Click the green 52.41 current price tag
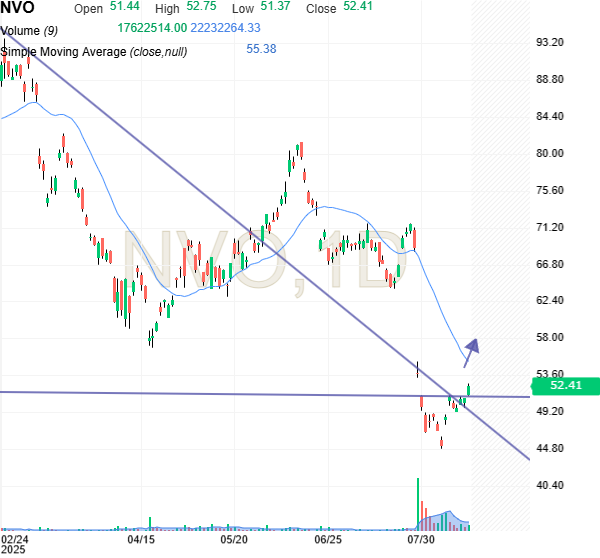This screenshot has width=600, height=558. pyautogui.click(x=565, y=385)
